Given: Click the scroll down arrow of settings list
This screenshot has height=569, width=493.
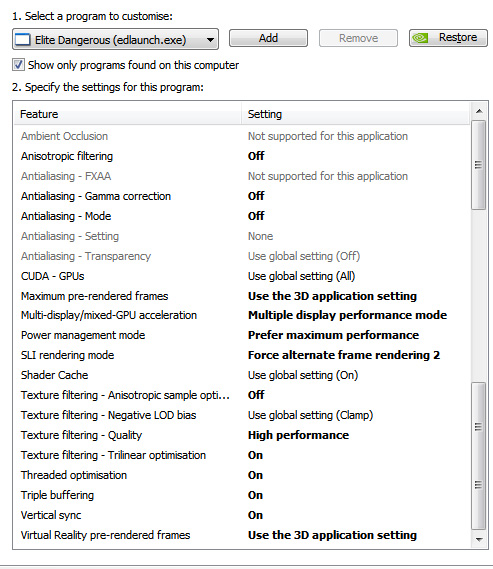Looking at the screenshot, I should [x=479, y=540].
